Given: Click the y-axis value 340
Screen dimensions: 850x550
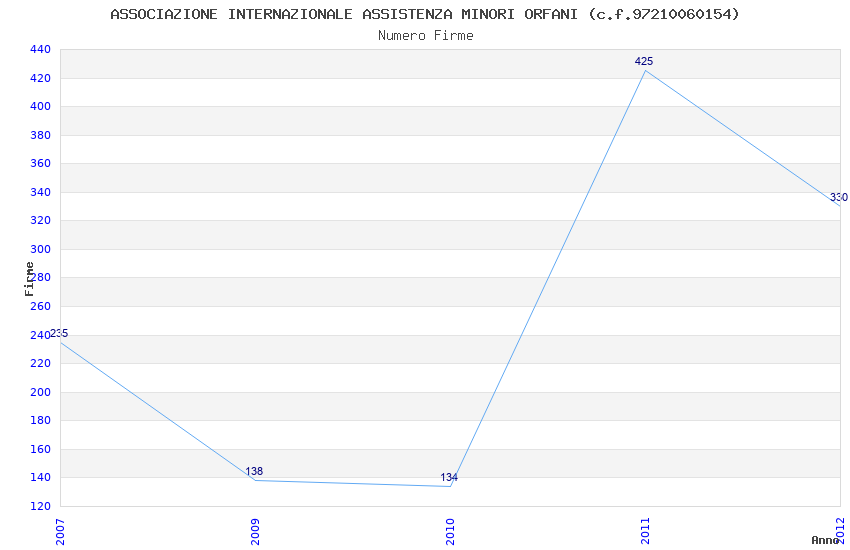Looking at the screenshot, I should click(40, 192).
